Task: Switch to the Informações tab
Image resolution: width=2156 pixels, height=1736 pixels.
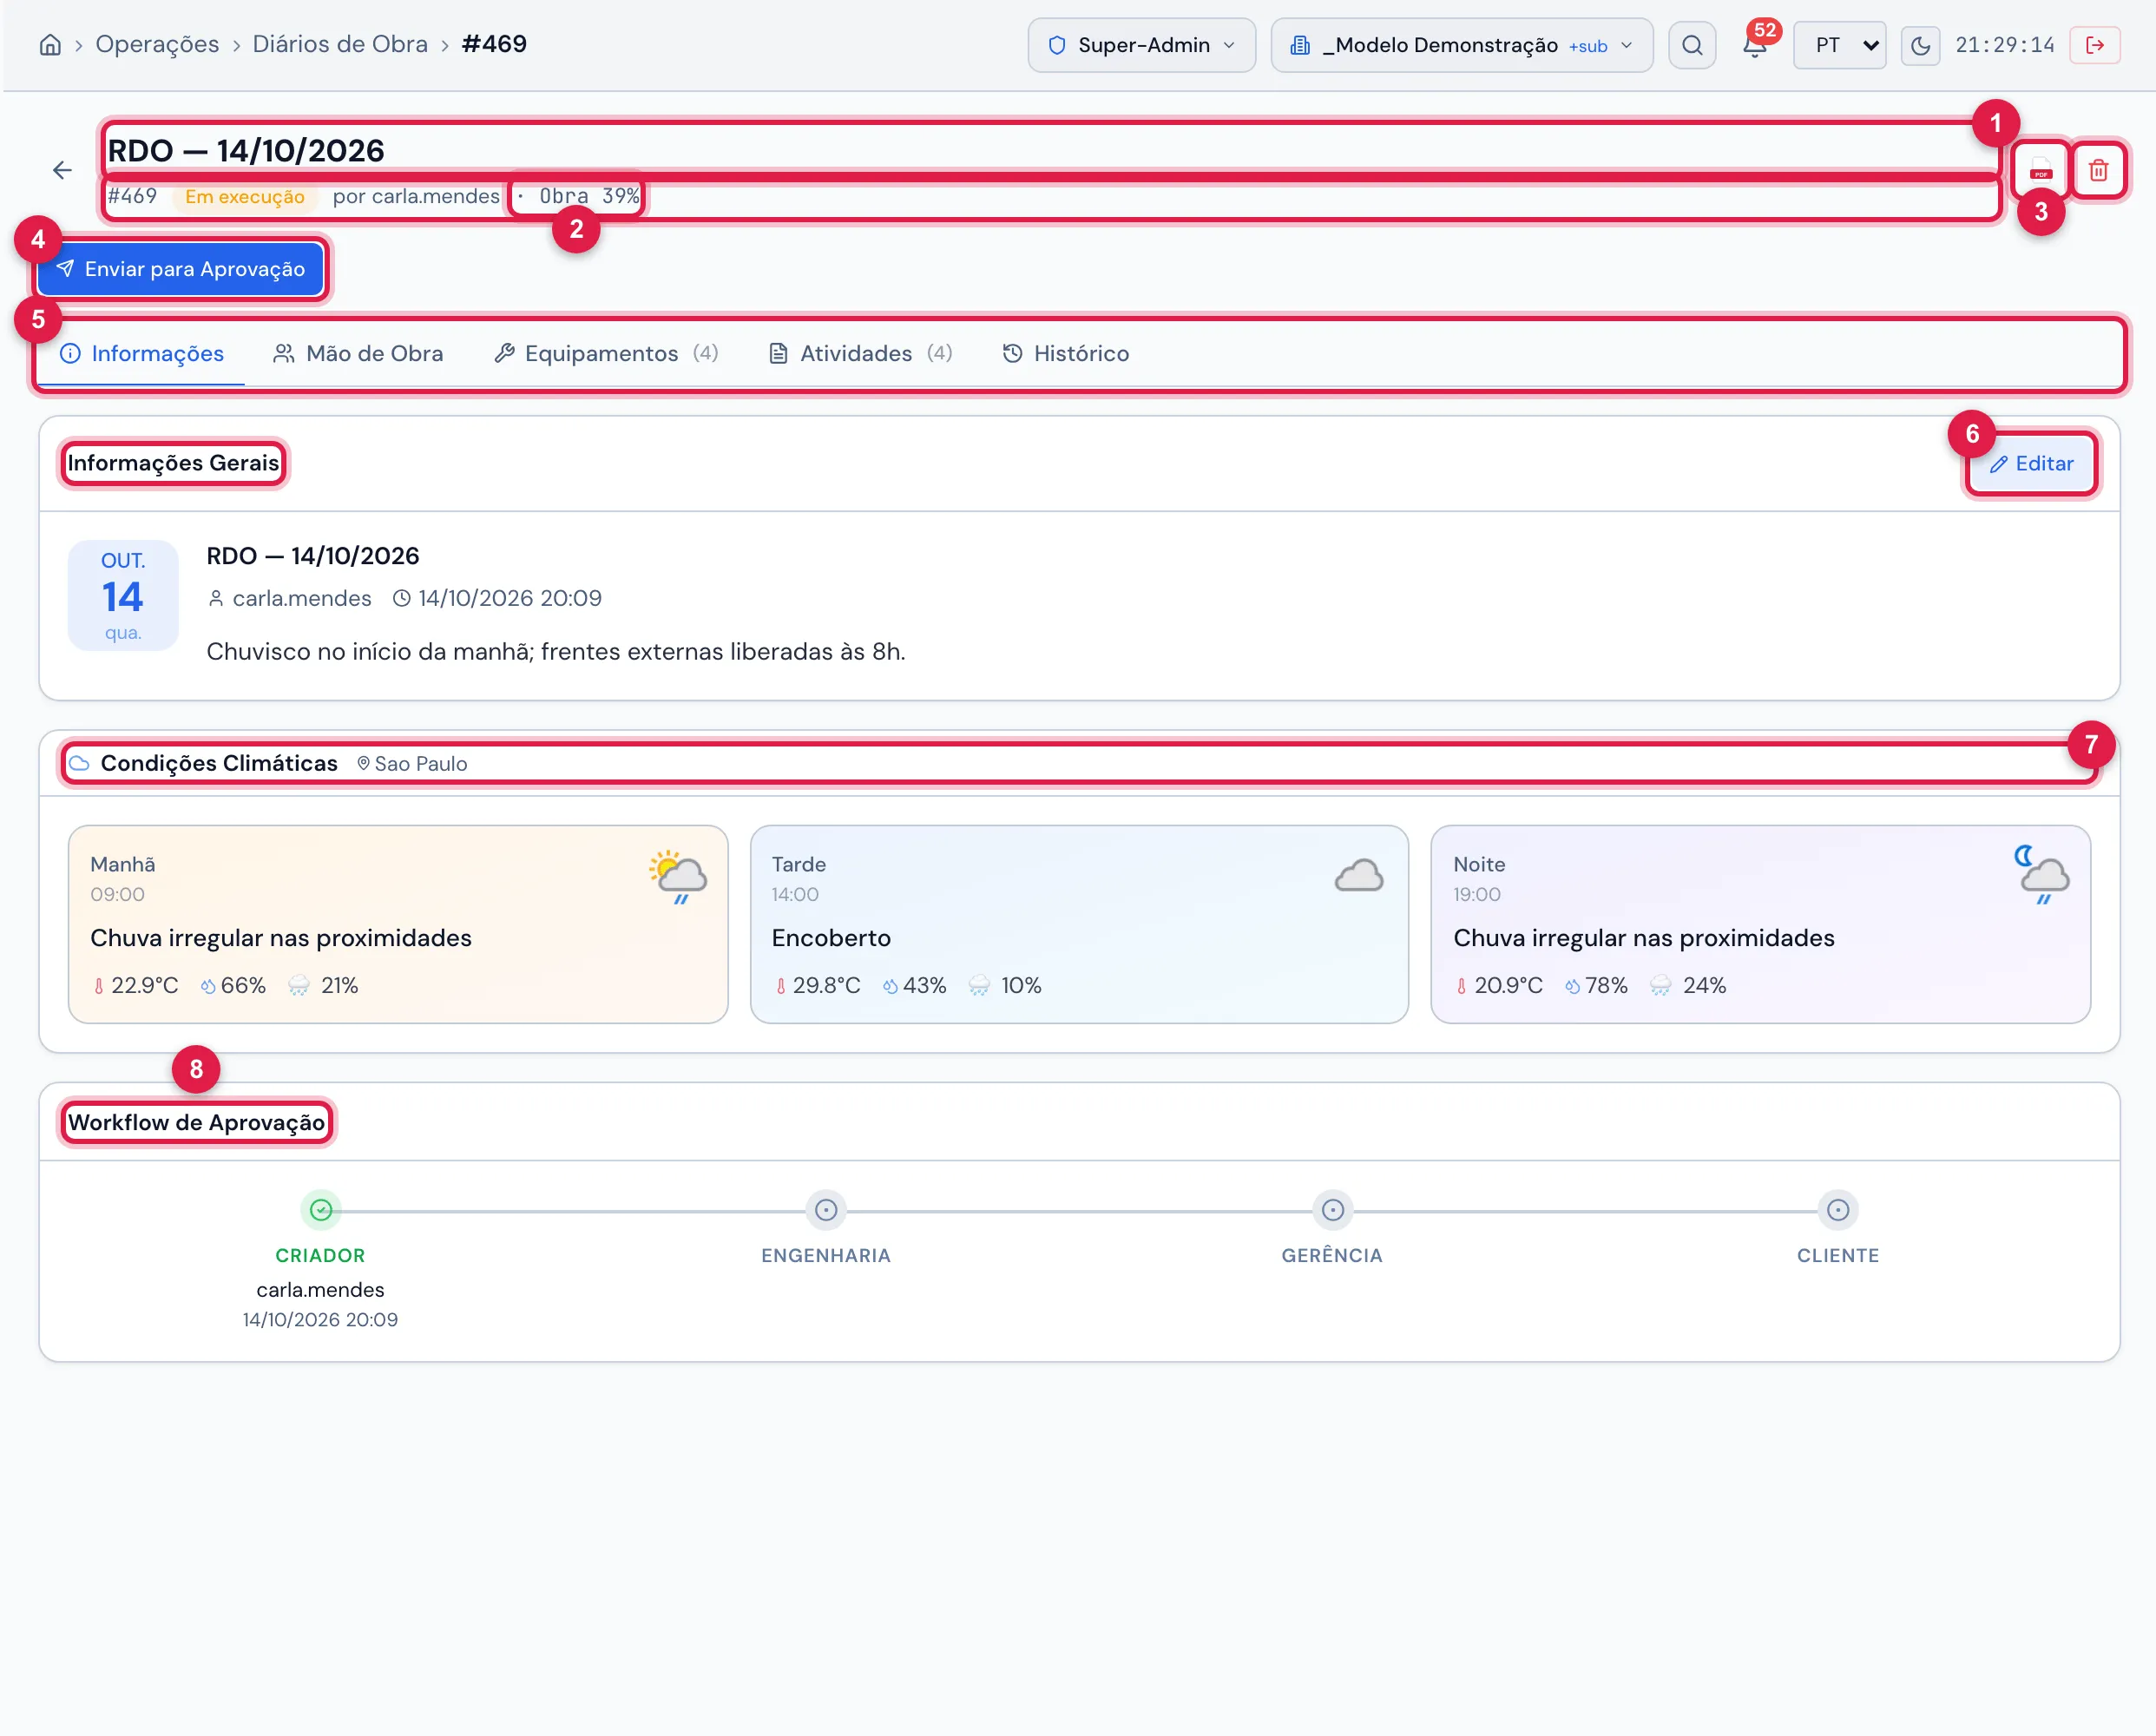Action: (x=142, y=353)
